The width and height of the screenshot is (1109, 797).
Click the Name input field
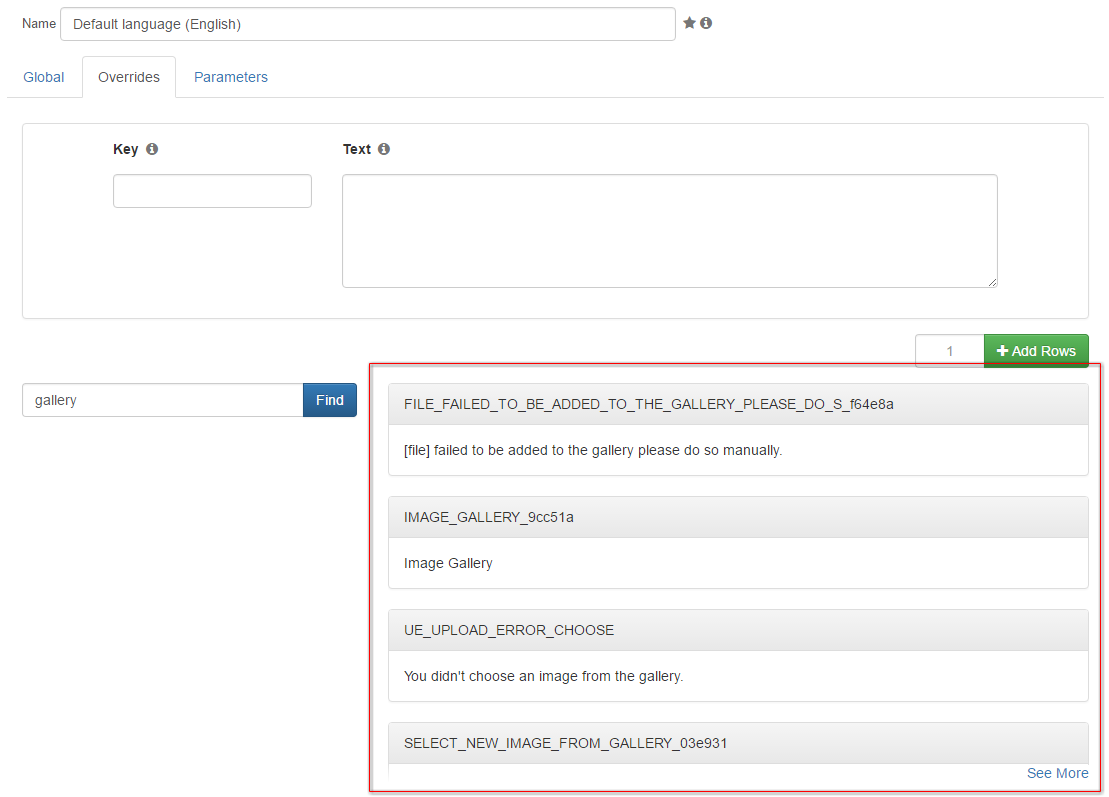point(368,24)
